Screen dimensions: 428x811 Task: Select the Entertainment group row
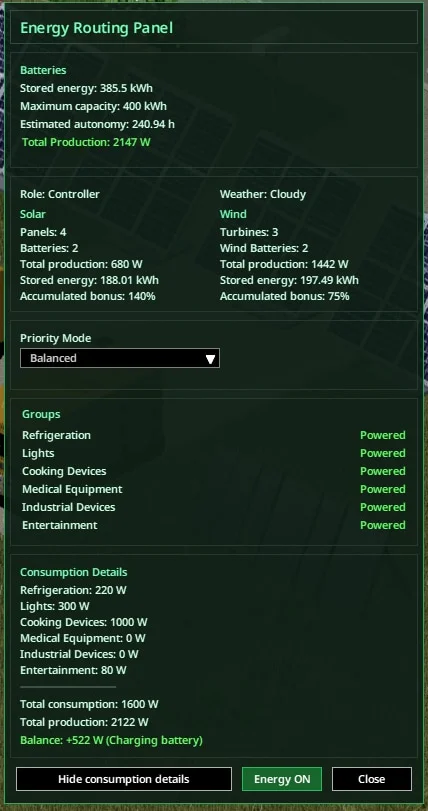tap(213, 525)
